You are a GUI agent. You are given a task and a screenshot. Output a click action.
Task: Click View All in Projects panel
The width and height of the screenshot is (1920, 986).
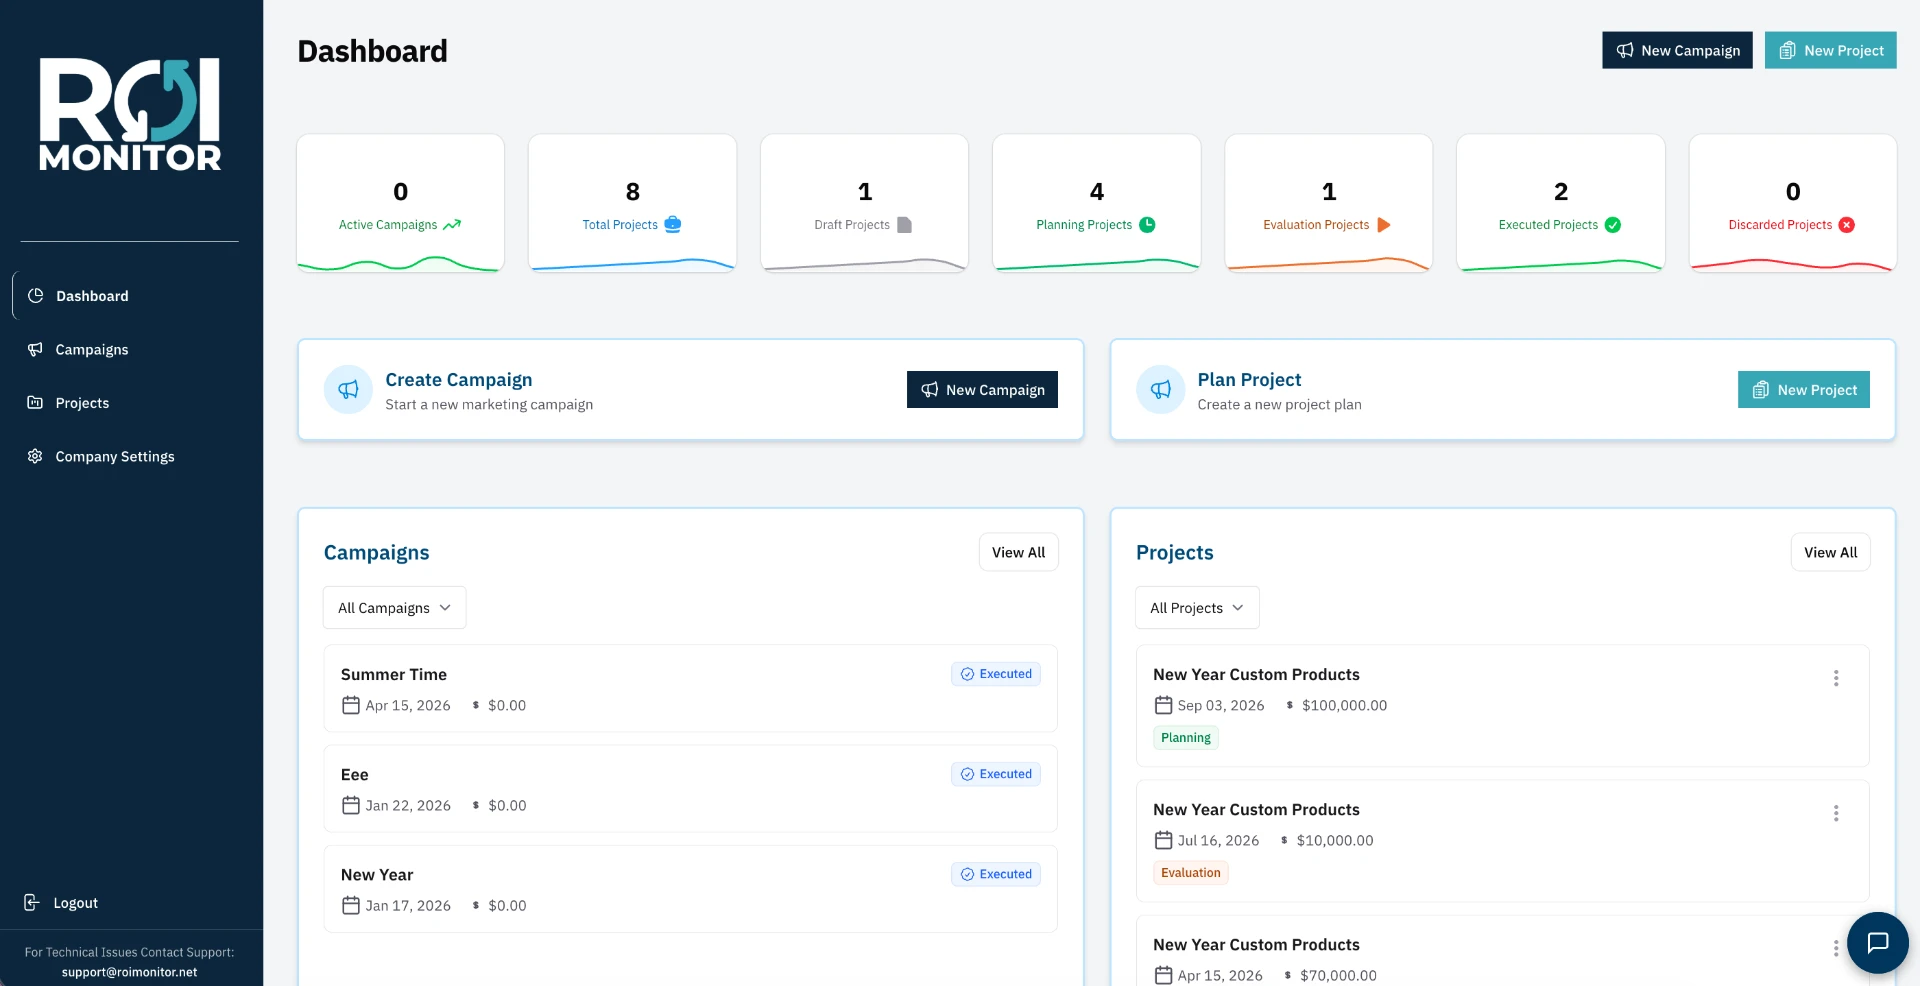[x=1830, y=552]
